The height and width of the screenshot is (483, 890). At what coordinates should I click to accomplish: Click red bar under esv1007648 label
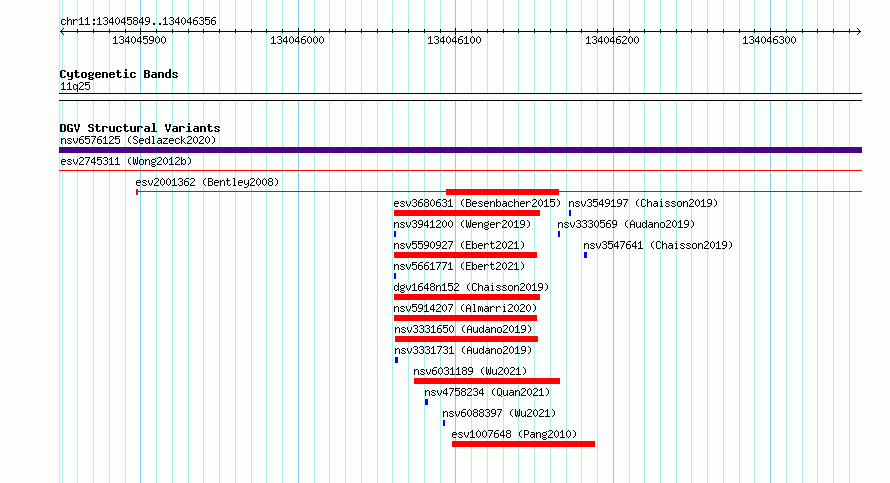pyautogui.click(x=523, y=444)
